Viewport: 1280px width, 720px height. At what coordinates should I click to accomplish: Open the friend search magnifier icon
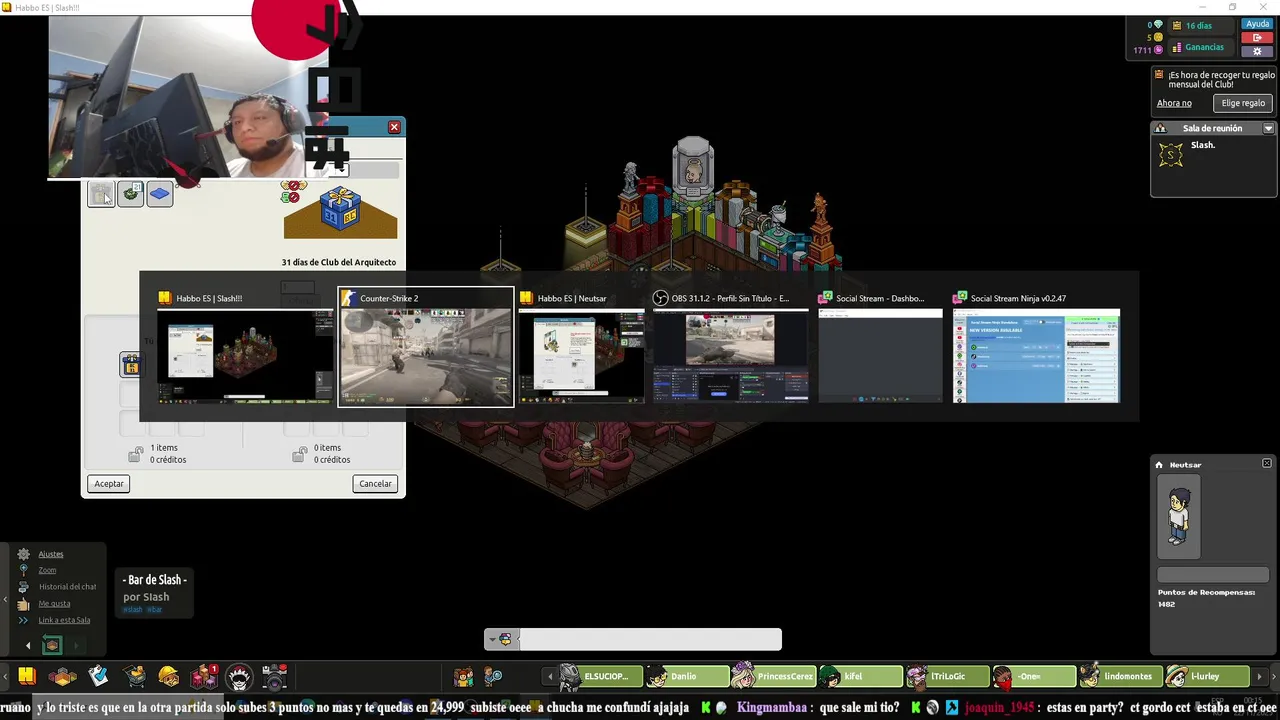pos(493,677)
